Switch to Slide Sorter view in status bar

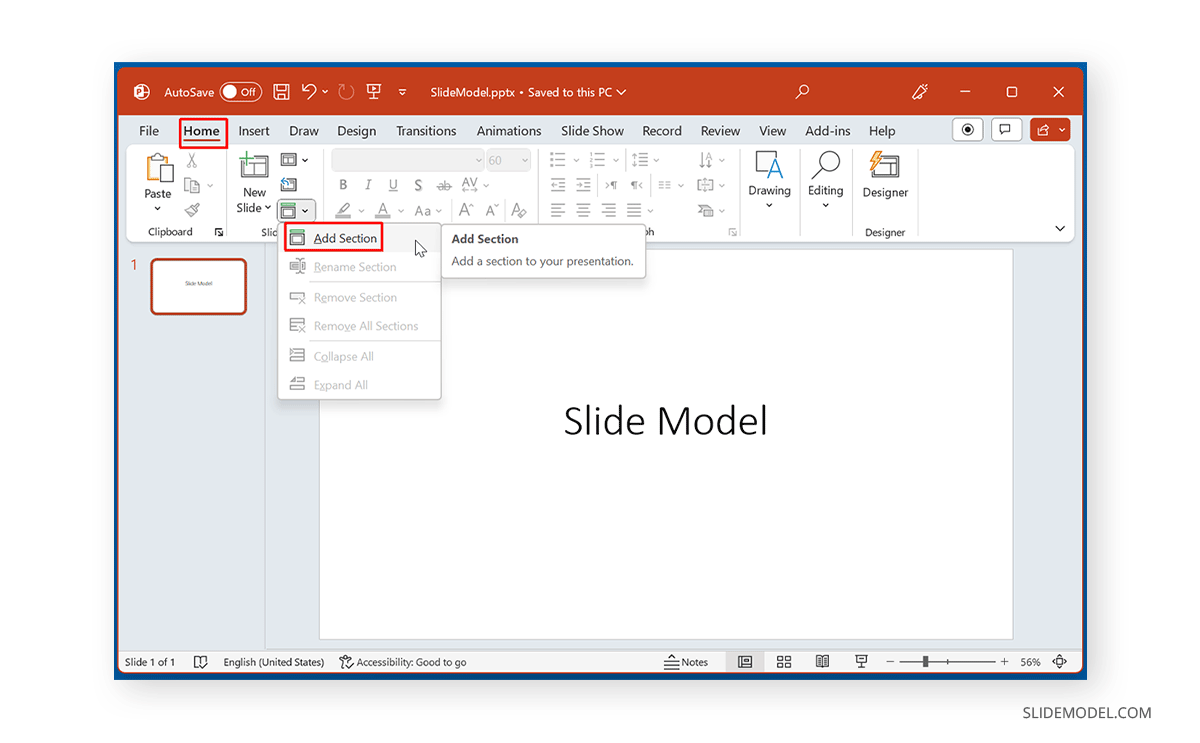pyautogui.click(x=784, y=661)
